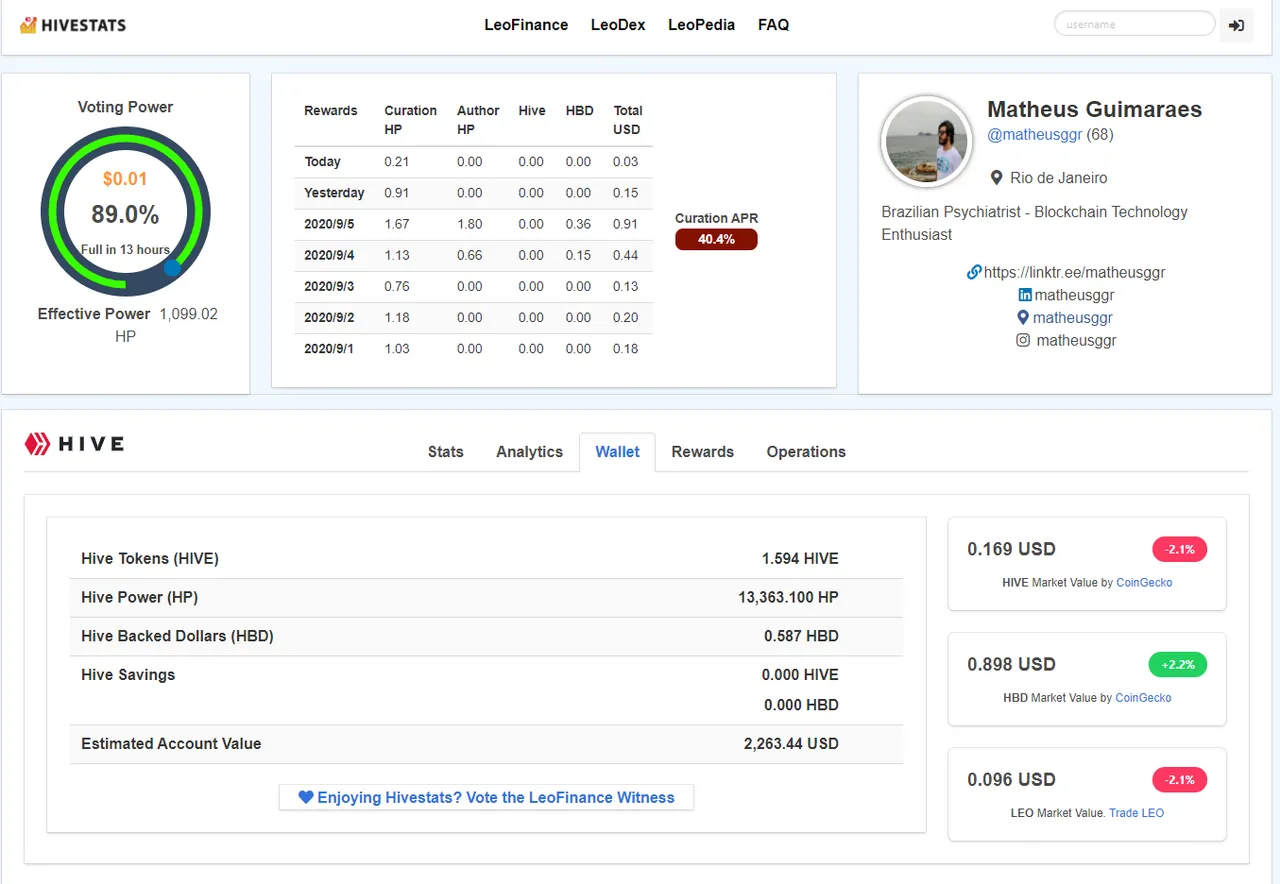Click the 2020/9/3 row date
Image resolution: width=1280 pixels, height=884 pixels.
pos(329,286)
